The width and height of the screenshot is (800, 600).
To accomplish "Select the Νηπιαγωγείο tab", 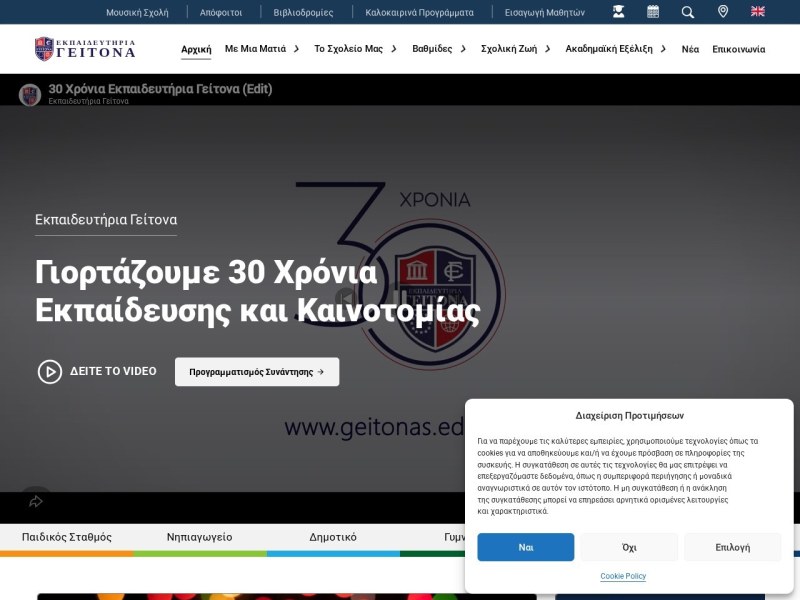I will pyautogui.click(x=199, y=537).
